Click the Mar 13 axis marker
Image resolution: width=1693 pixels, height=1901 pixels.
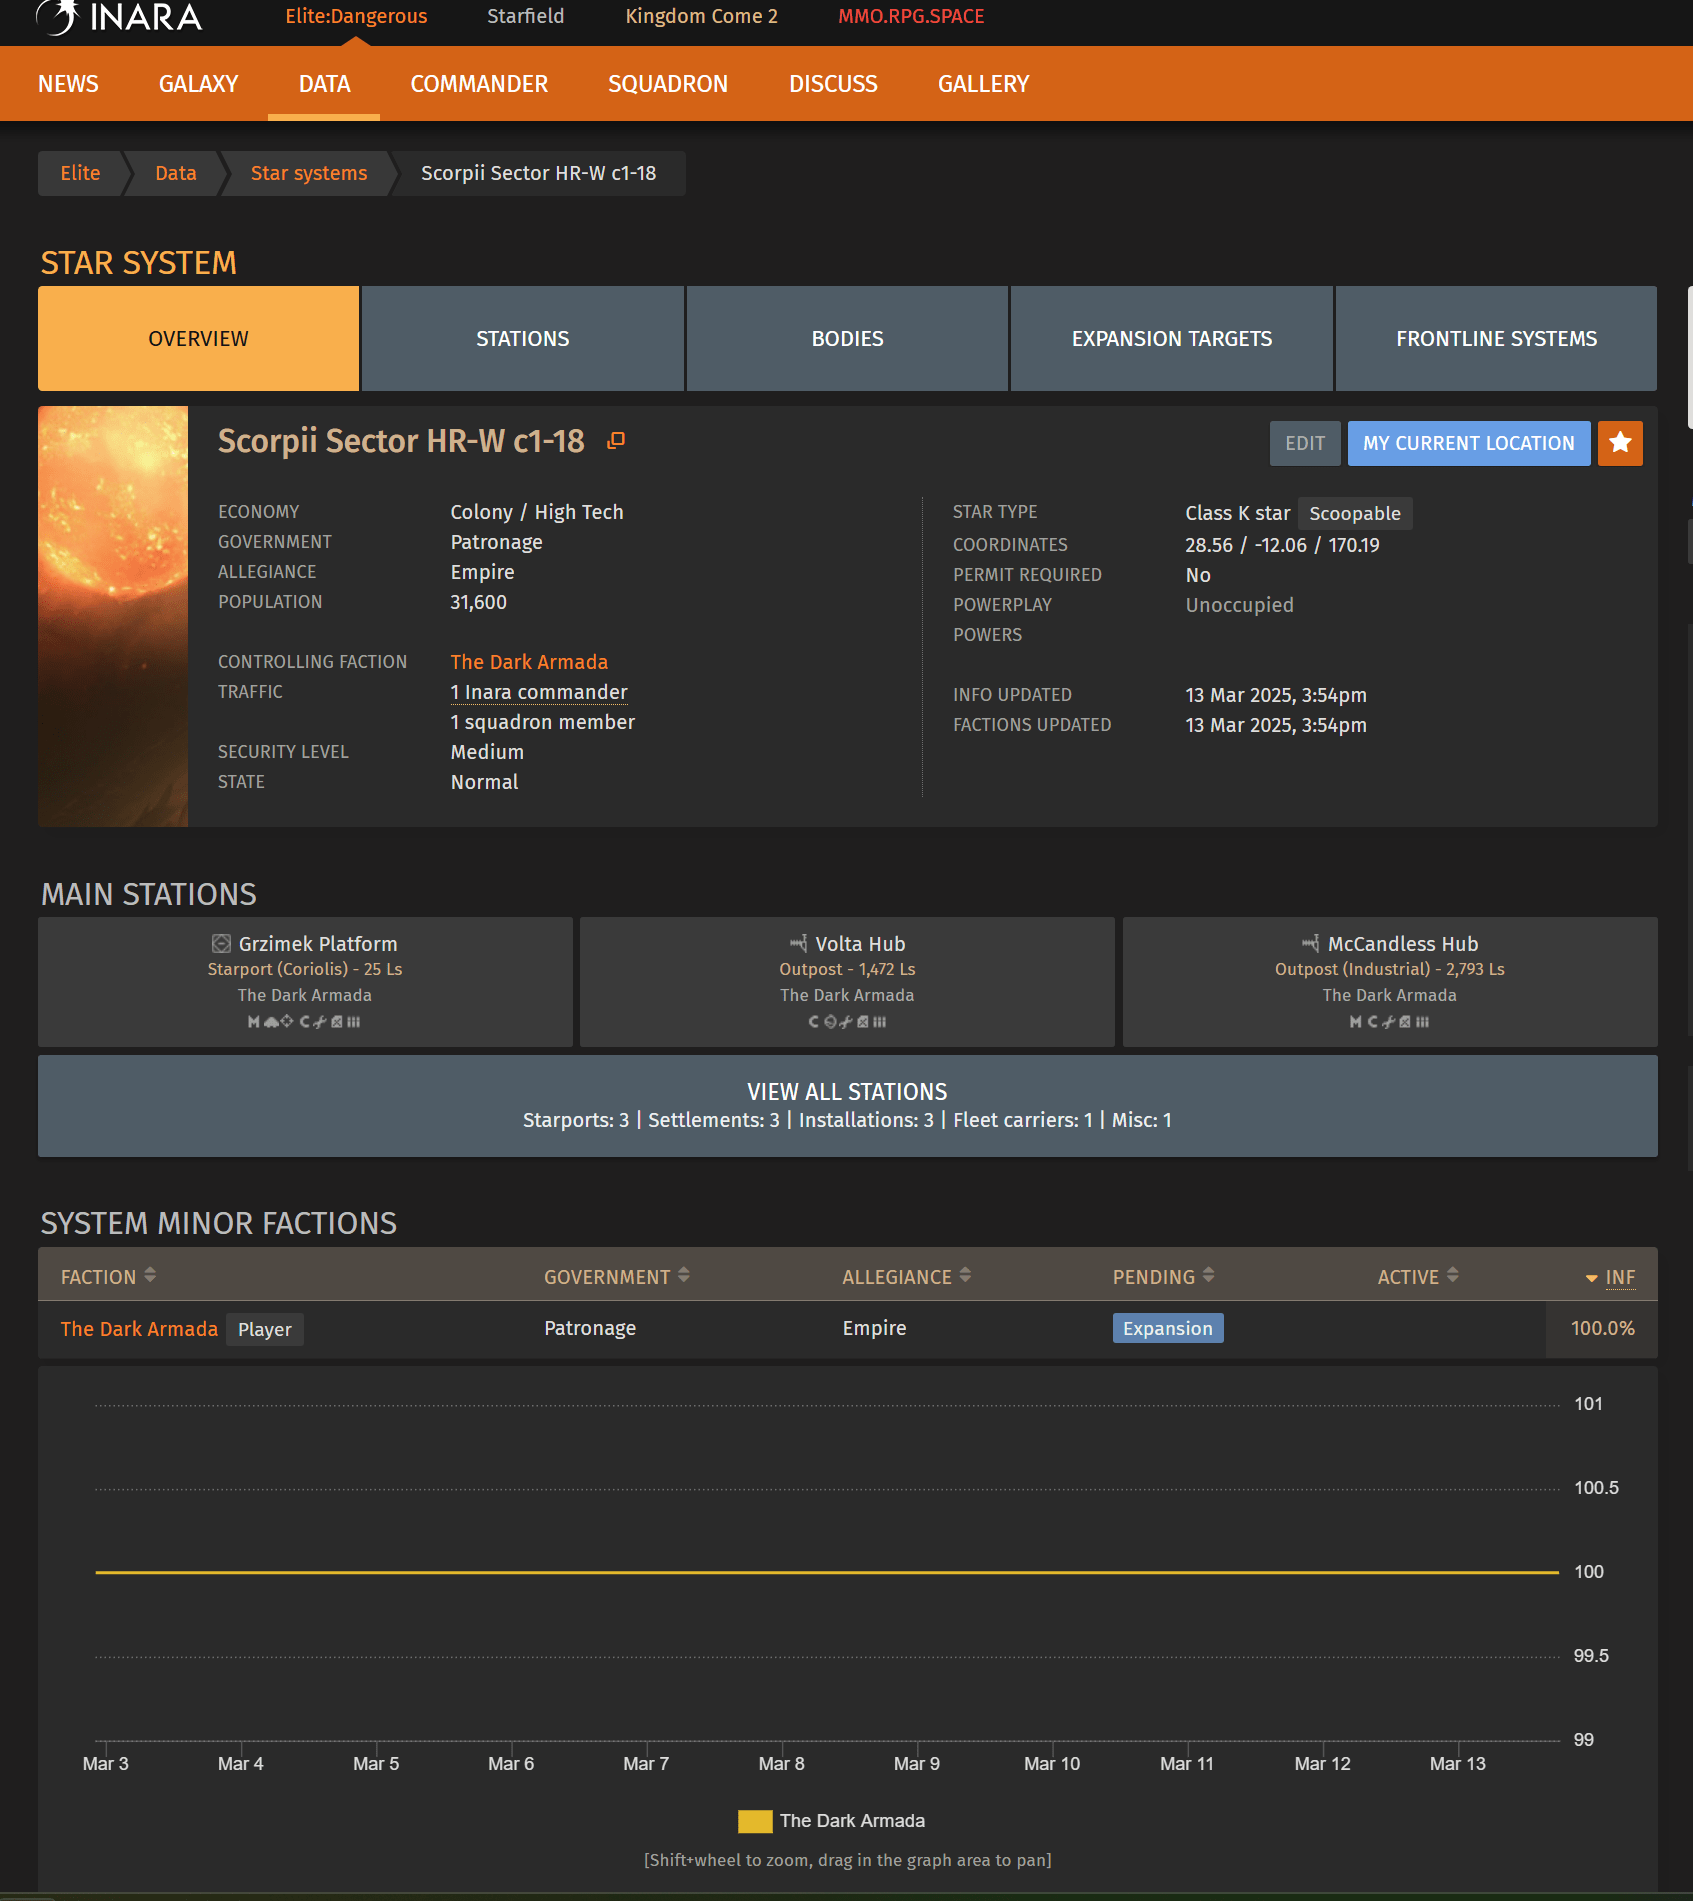click(1457, 1764)
